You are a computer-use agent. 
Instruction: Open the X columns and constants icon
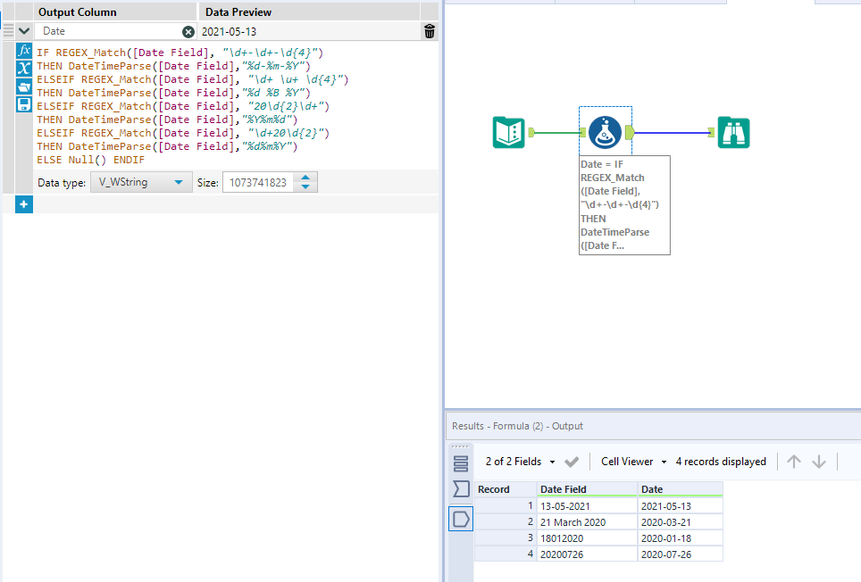click(x=24, y=69)
